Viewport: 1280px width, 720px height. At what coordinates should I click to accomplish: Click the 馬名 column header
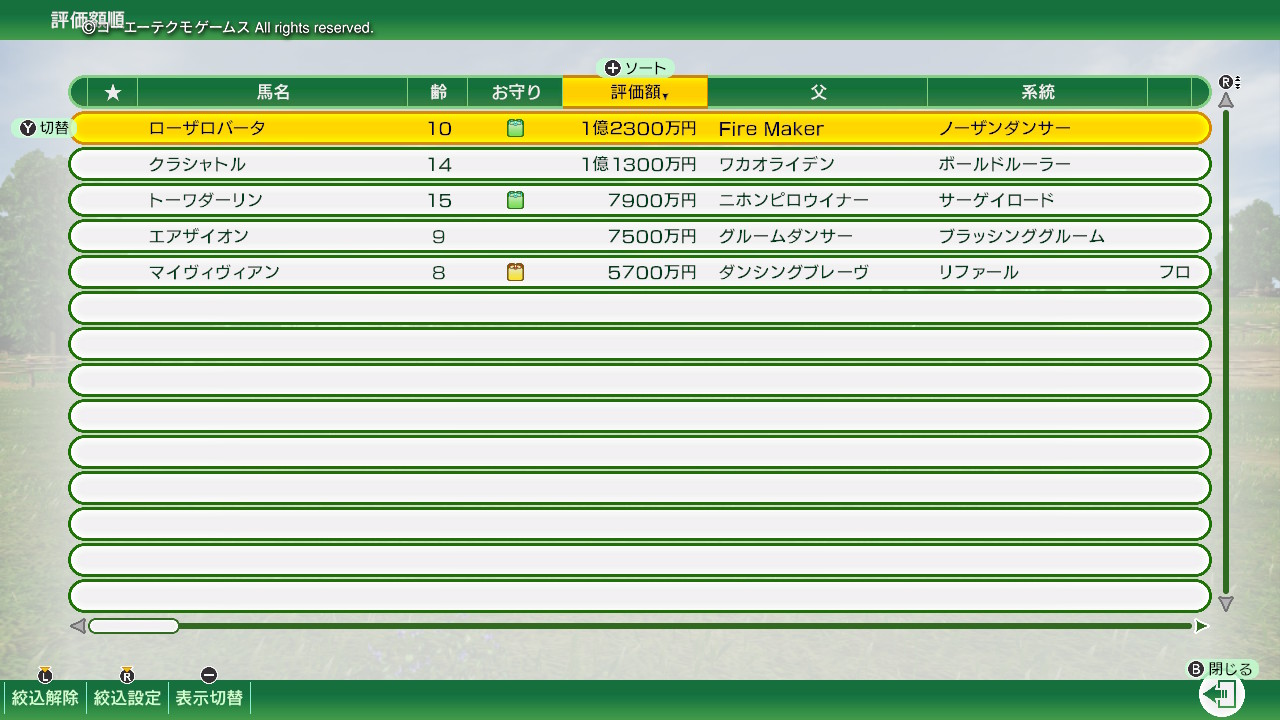coord(273,92)
